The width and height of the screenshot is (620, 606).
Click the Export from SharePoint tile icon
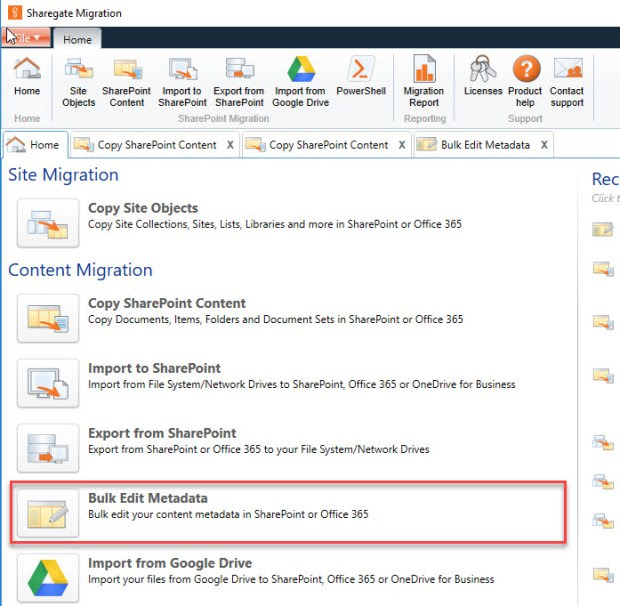(48, 447)
